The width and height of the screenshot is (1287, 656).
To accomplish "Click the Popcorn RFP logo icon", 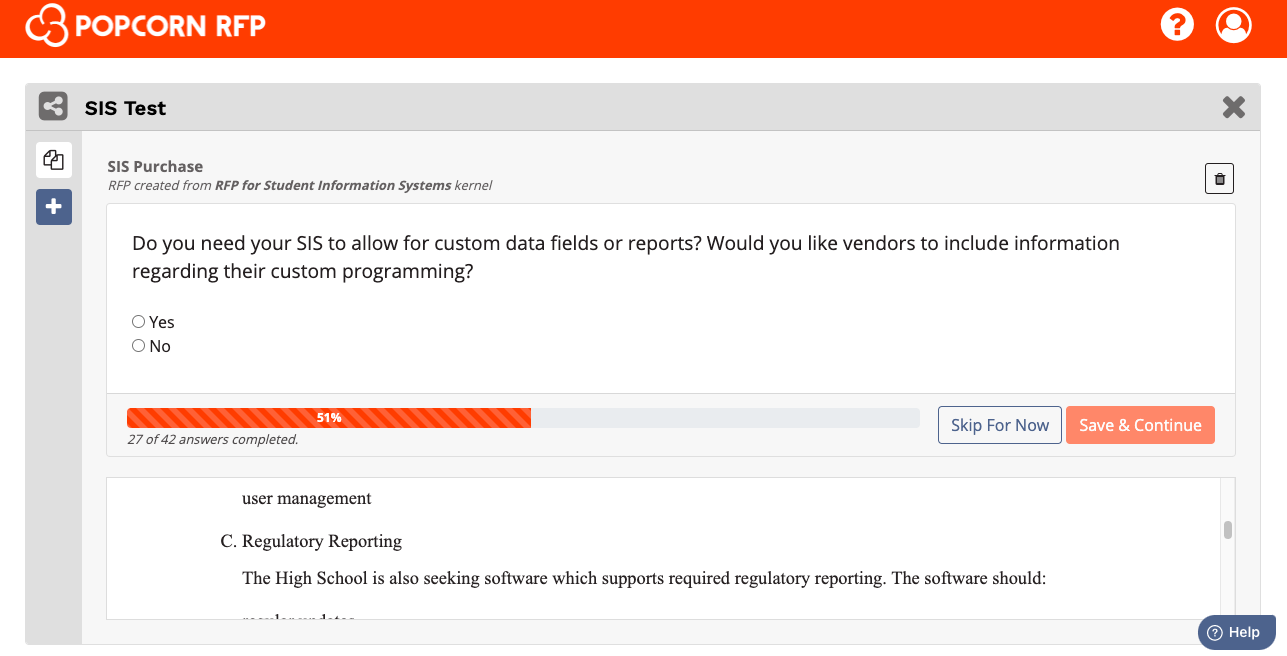I will pyautogui.click(x=46, y=25).
